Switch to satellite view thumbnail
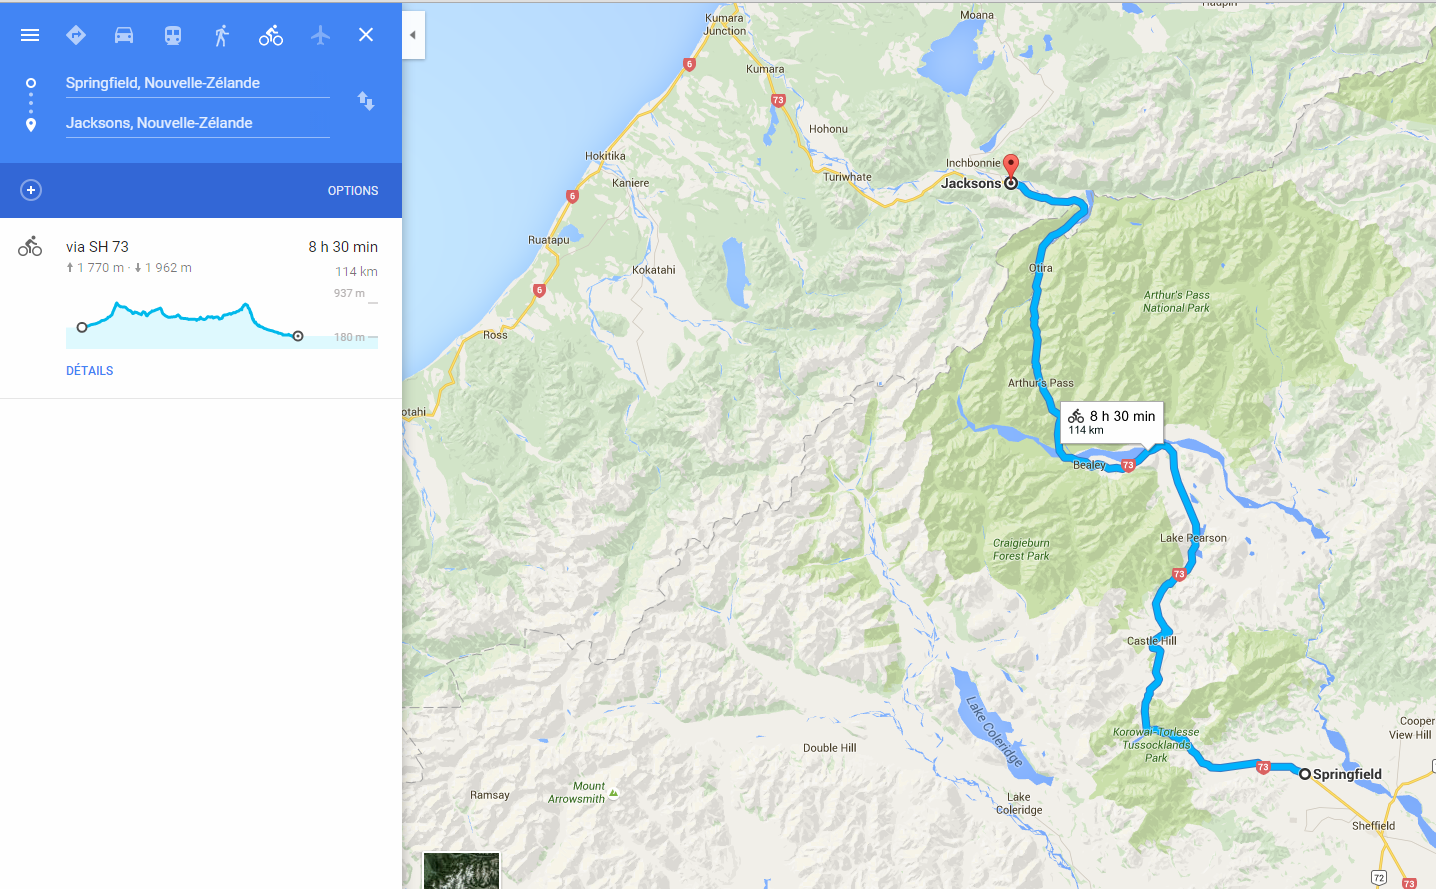 pos(461,871)
